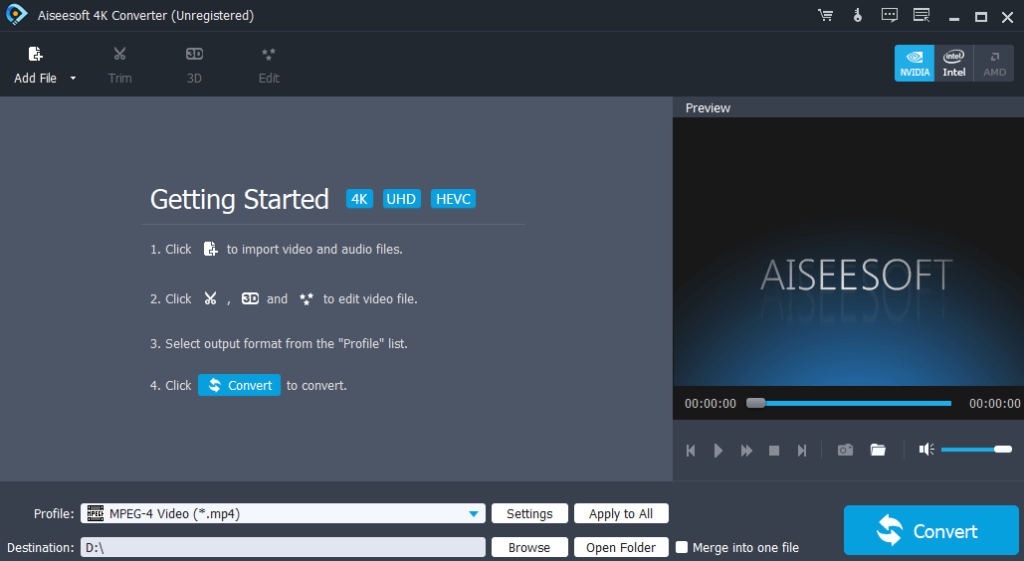The width and height of the screenshot is (1024, 561).
Task: Click the MPEG-4 profile format icon
Action: (95, 513)
